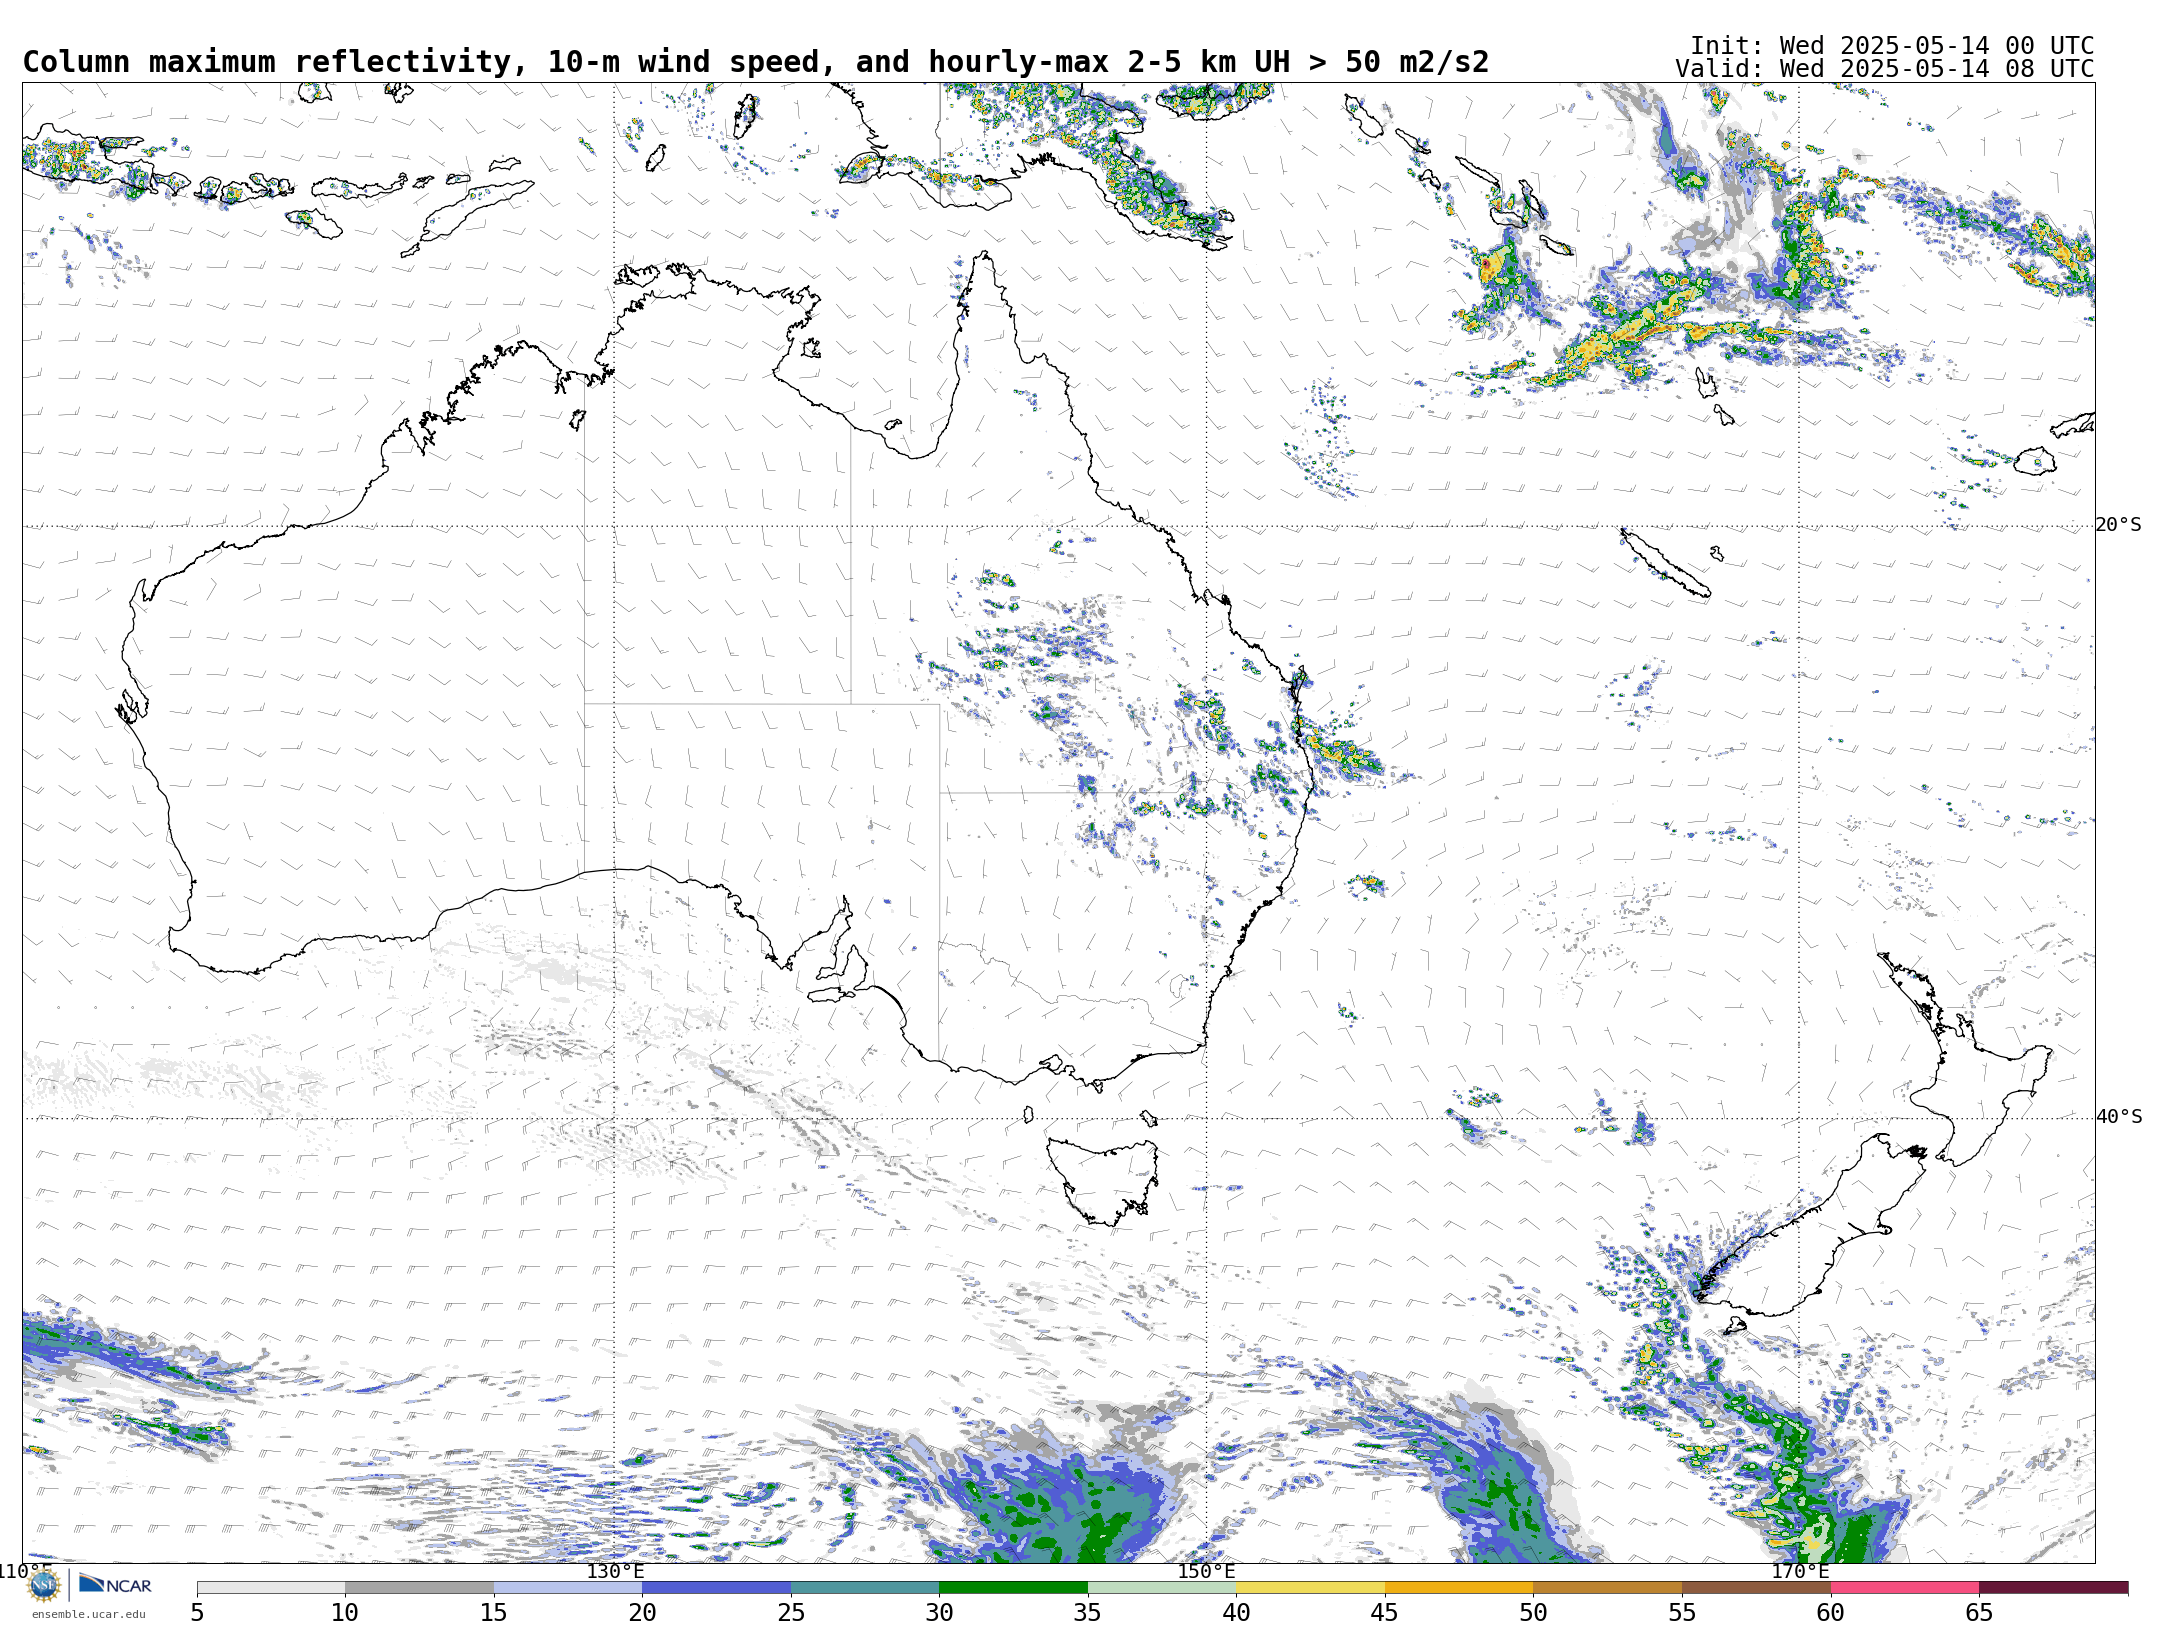Click the NSF circular logo

pos(44,1585)
